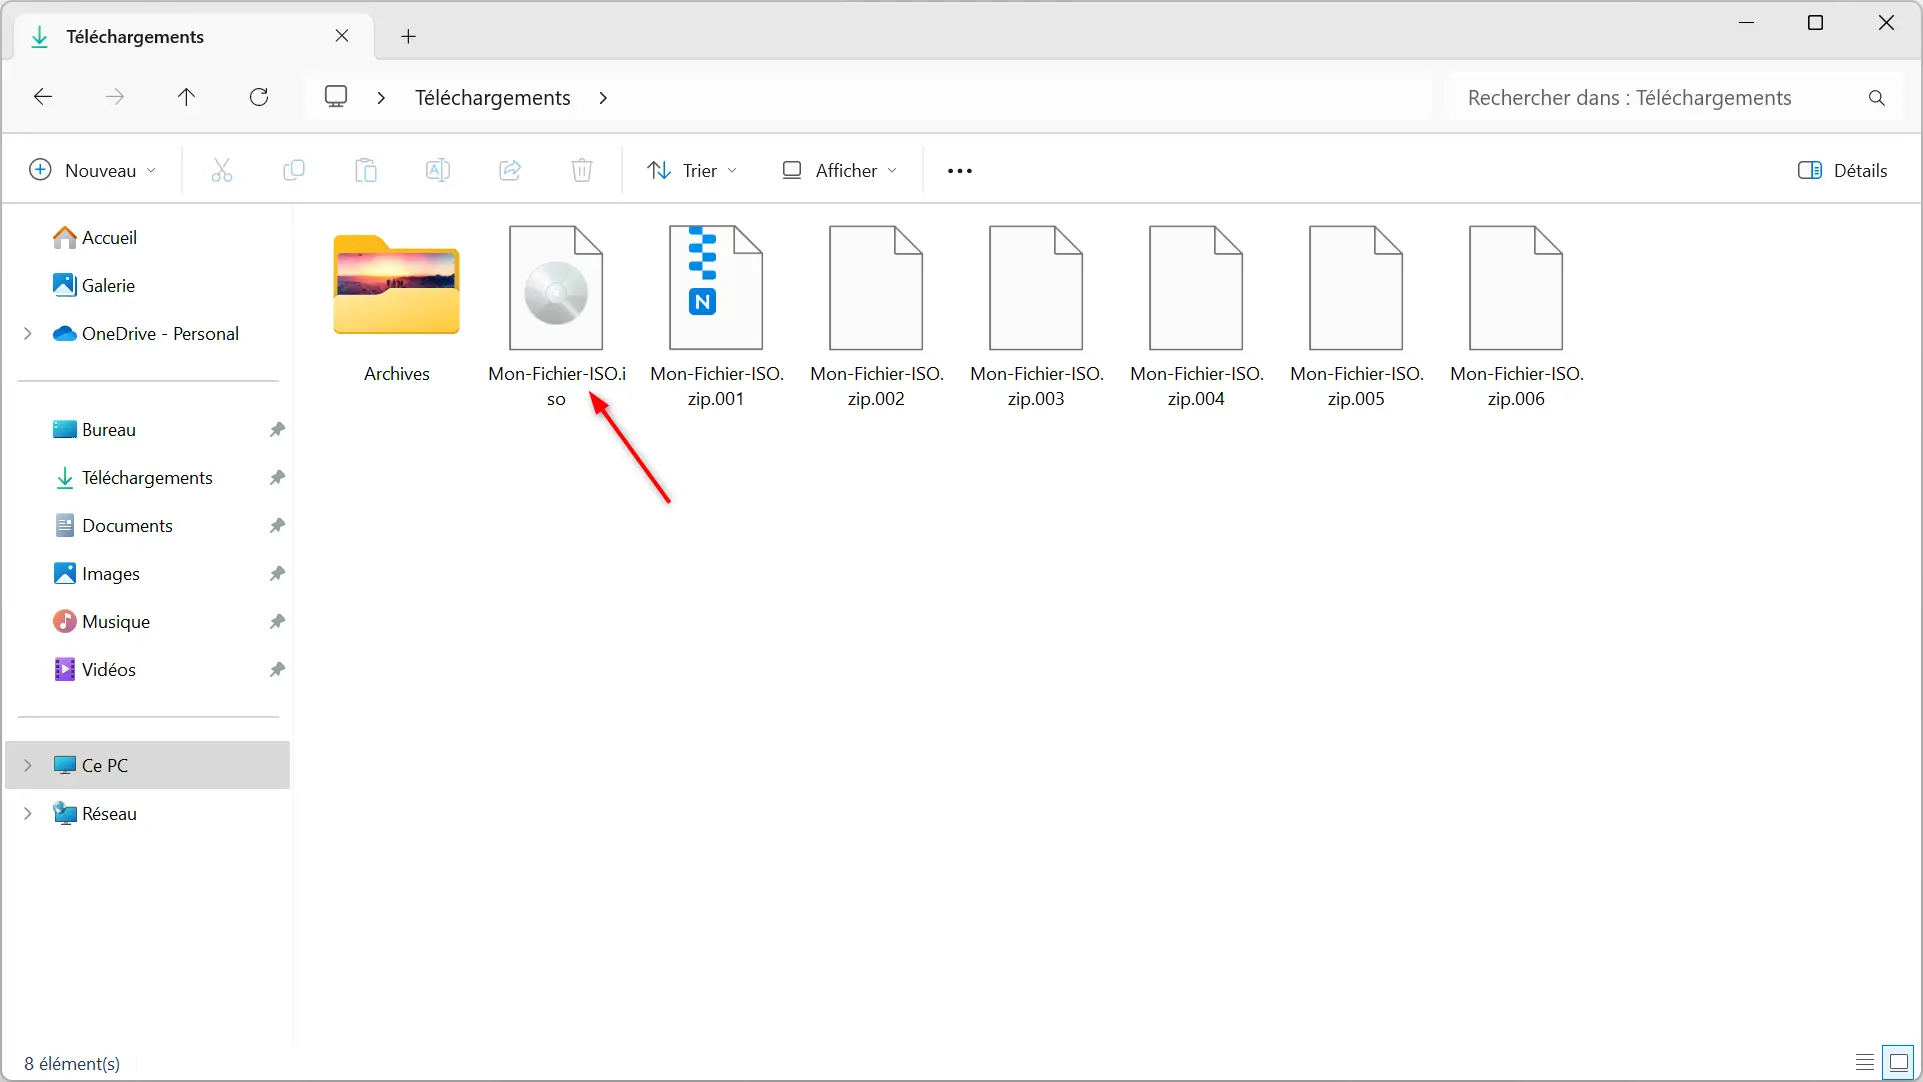Click the Téléchargements breadcrumb in address bar
The height and width of the screenshot is (1082, 1923).
coord(493,98)
